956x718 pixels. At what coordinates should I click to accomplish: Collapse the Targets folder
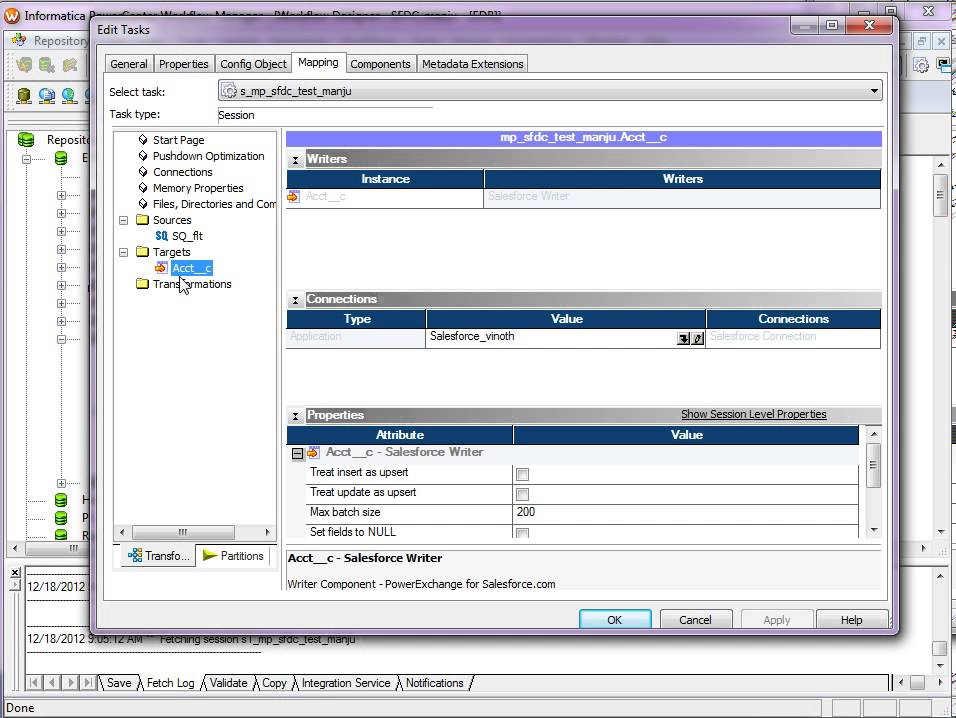pyautogui.click(x=124, y=252)
